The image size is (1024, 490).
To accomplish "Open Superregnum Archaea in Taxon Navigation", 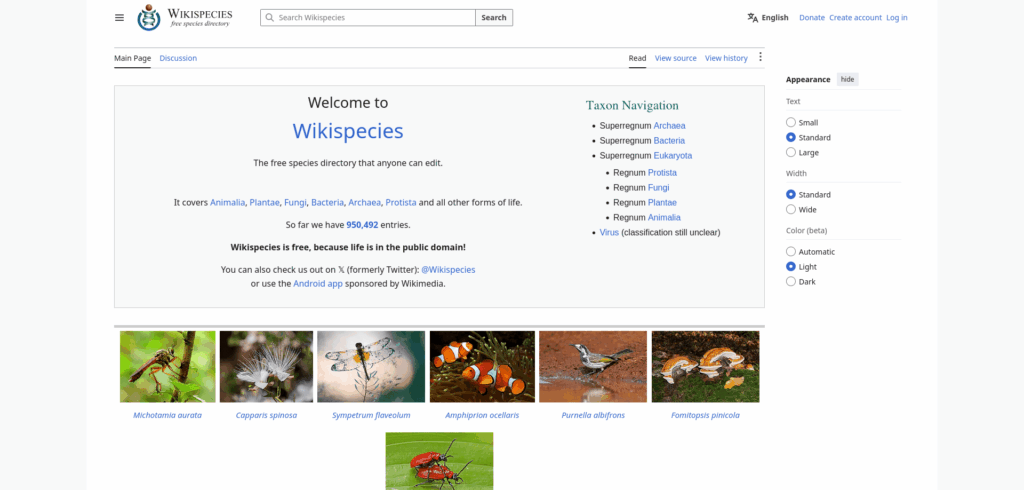I will point(669,125).
